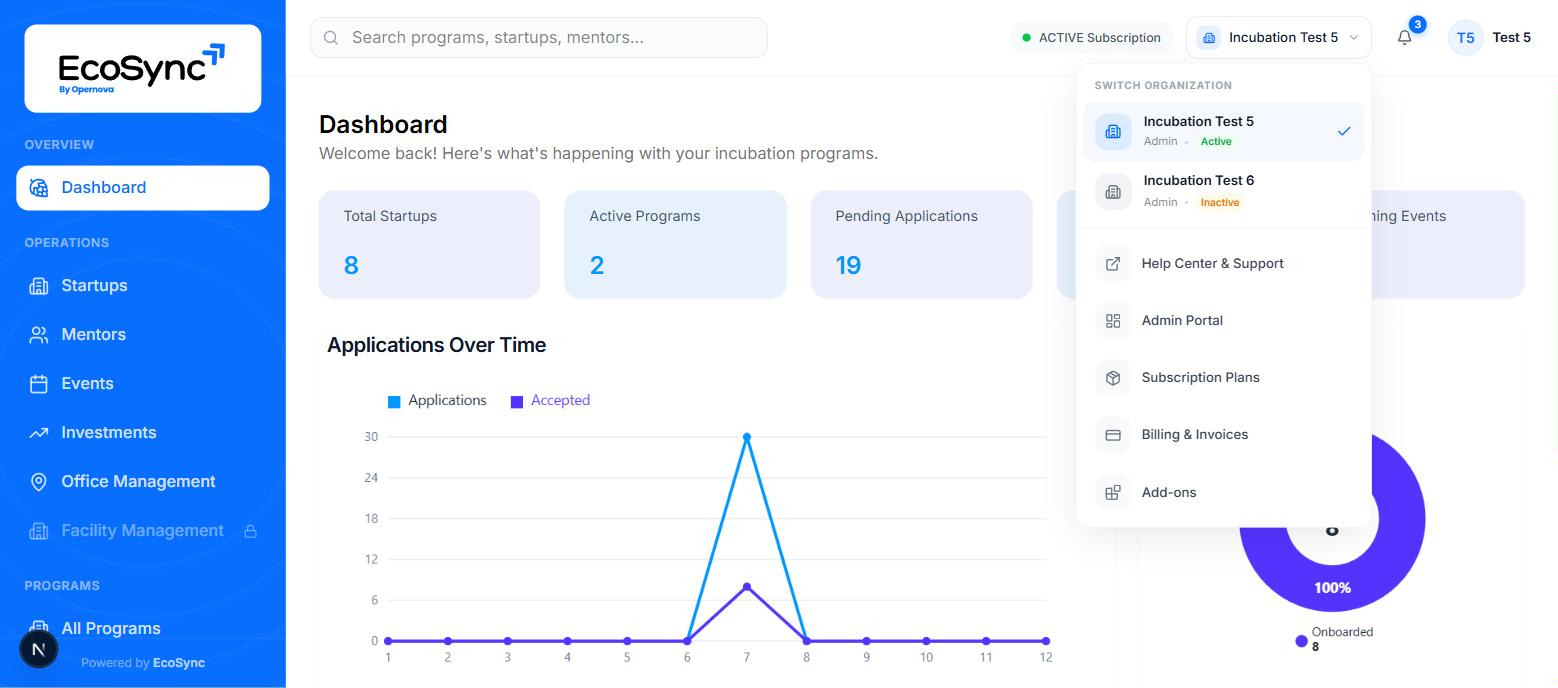Toggle the Applications series in the chart legend
The image size is (1558, 688).
coord(437,401)
